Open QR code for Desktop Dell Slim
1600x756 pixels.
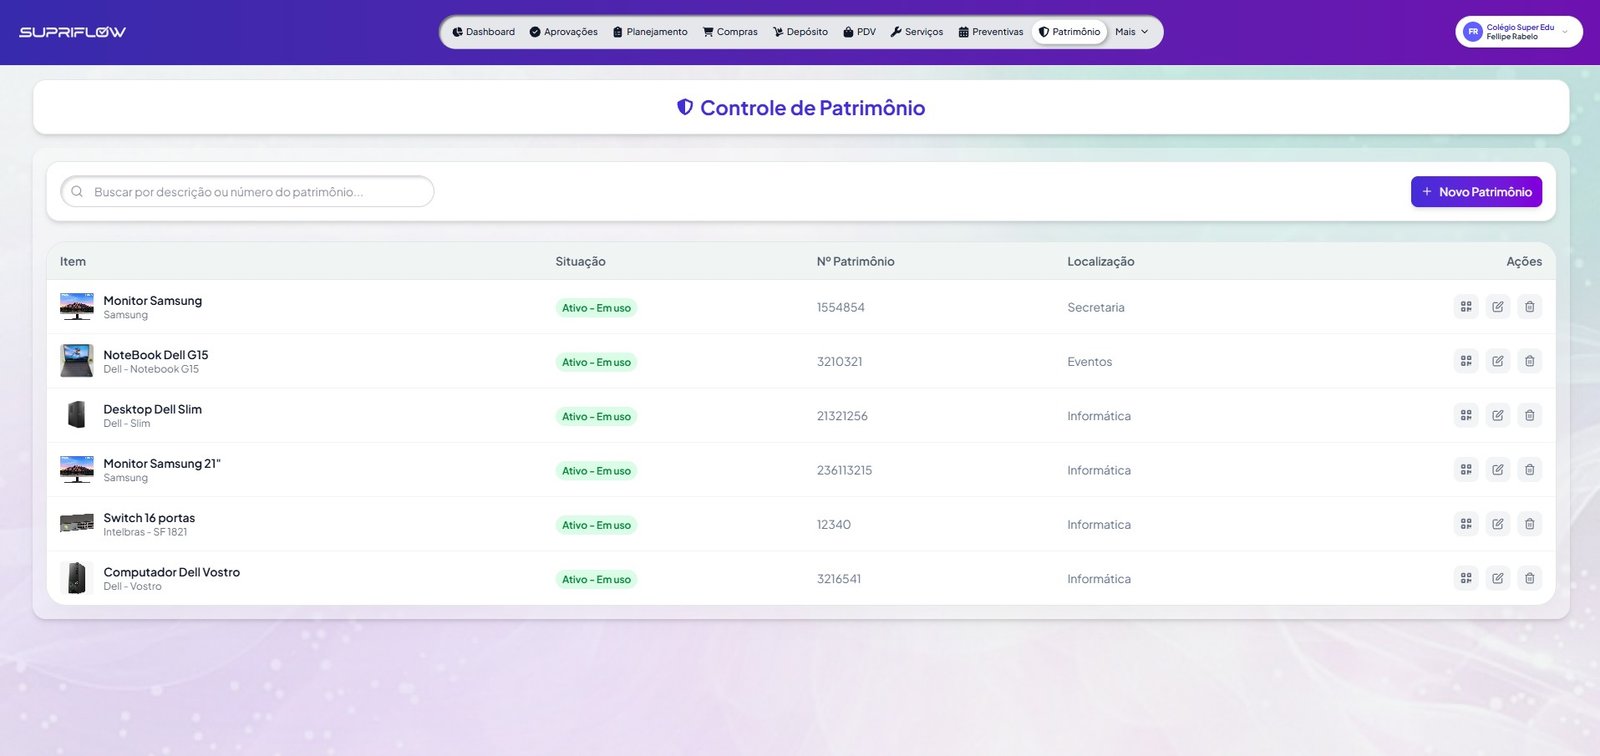1466,415
